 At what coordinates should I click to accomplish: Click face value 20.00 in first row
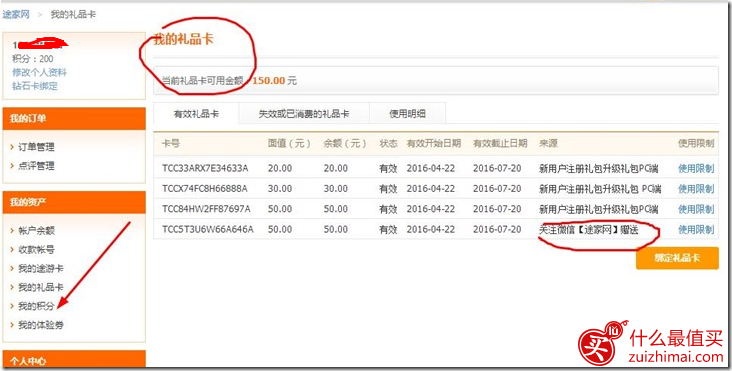click(280, 168)
